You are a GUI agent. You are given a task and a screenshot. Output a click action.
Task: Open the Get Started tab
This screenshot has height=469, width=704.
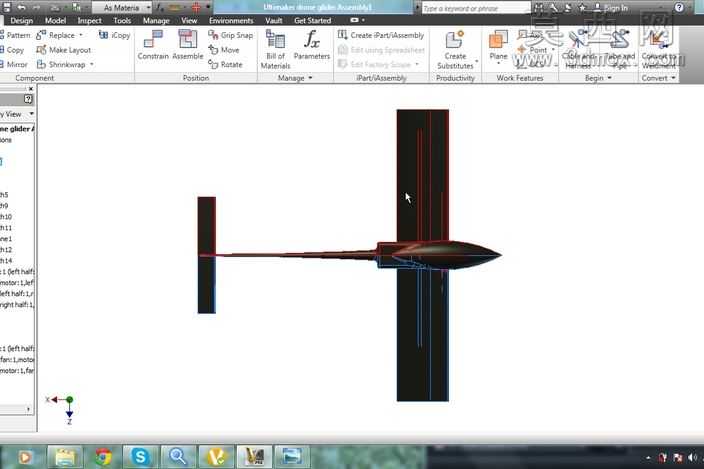(312, 21)
